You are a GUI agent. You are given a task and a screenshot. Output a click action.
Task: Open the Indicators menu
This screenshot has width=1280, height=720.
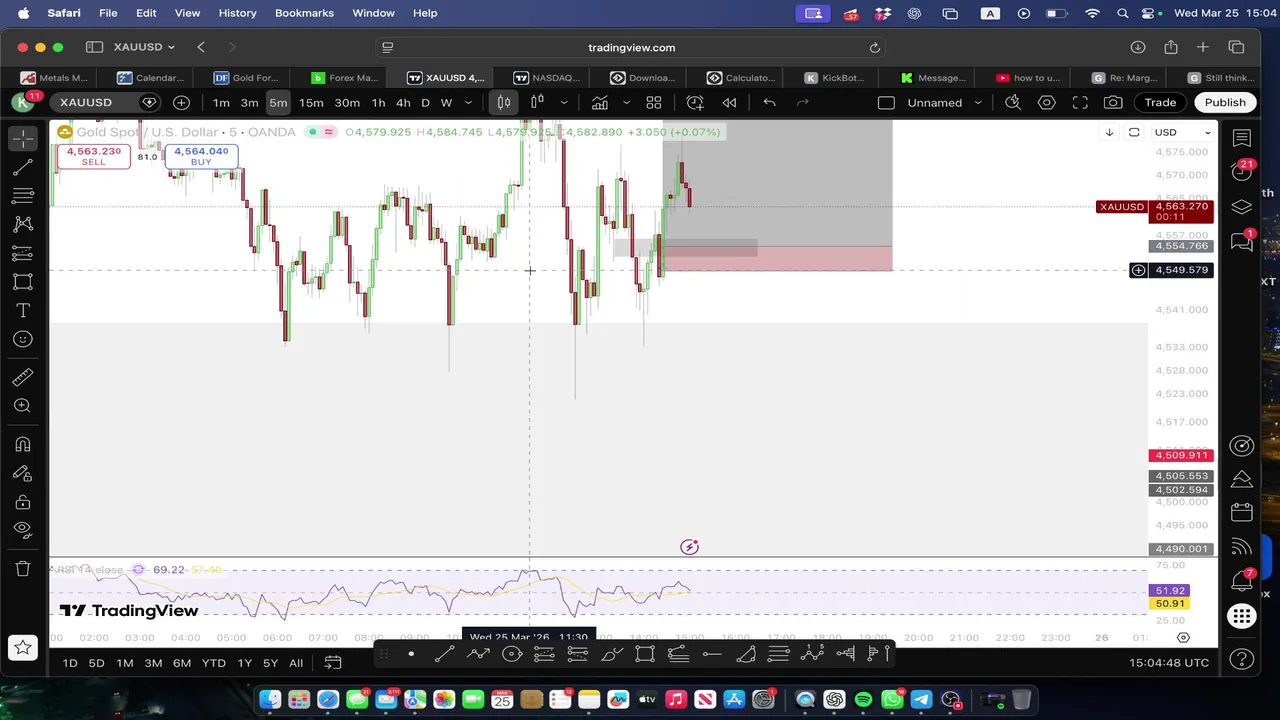[x=599, y=102]
